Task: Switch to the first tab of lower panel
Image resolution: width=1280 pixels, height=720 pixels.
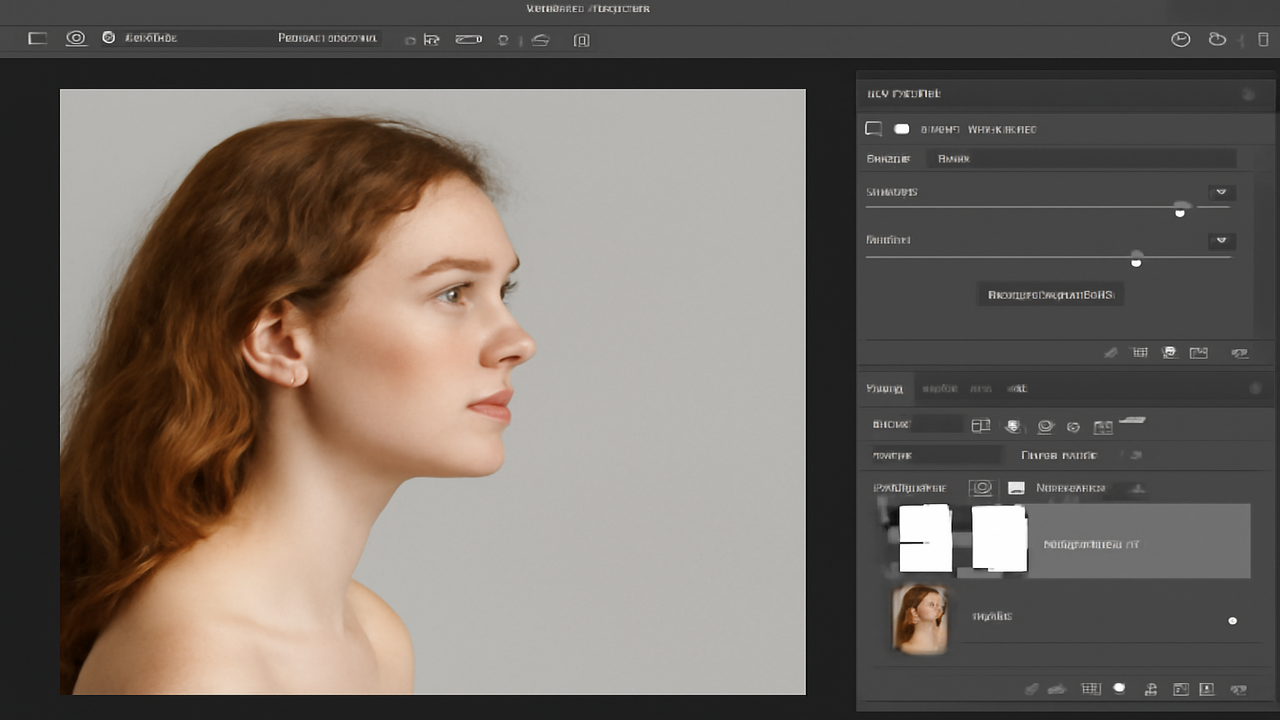Action: click(885, 388)
